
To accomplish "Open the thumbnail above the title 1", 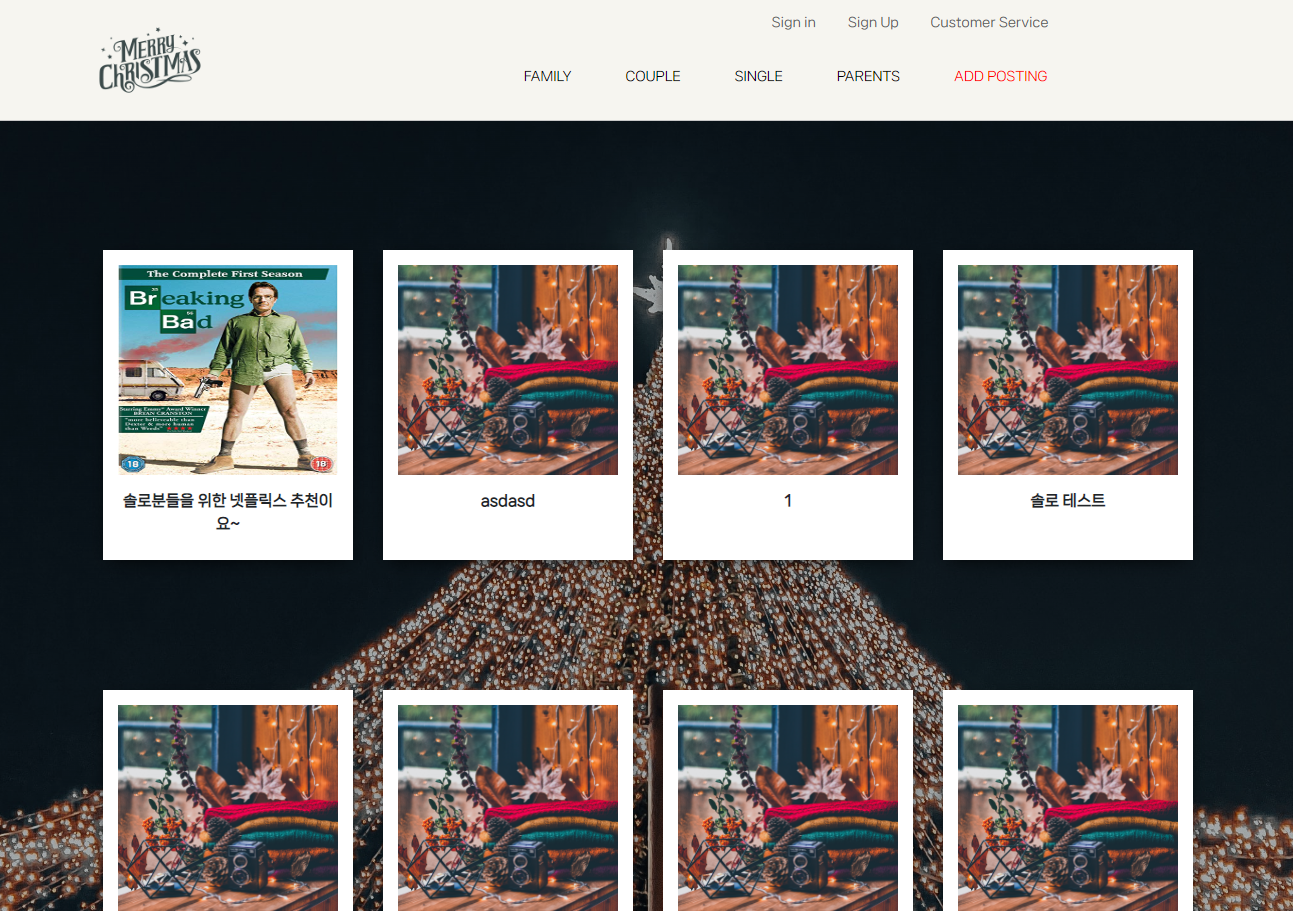I will coord(788,370).
